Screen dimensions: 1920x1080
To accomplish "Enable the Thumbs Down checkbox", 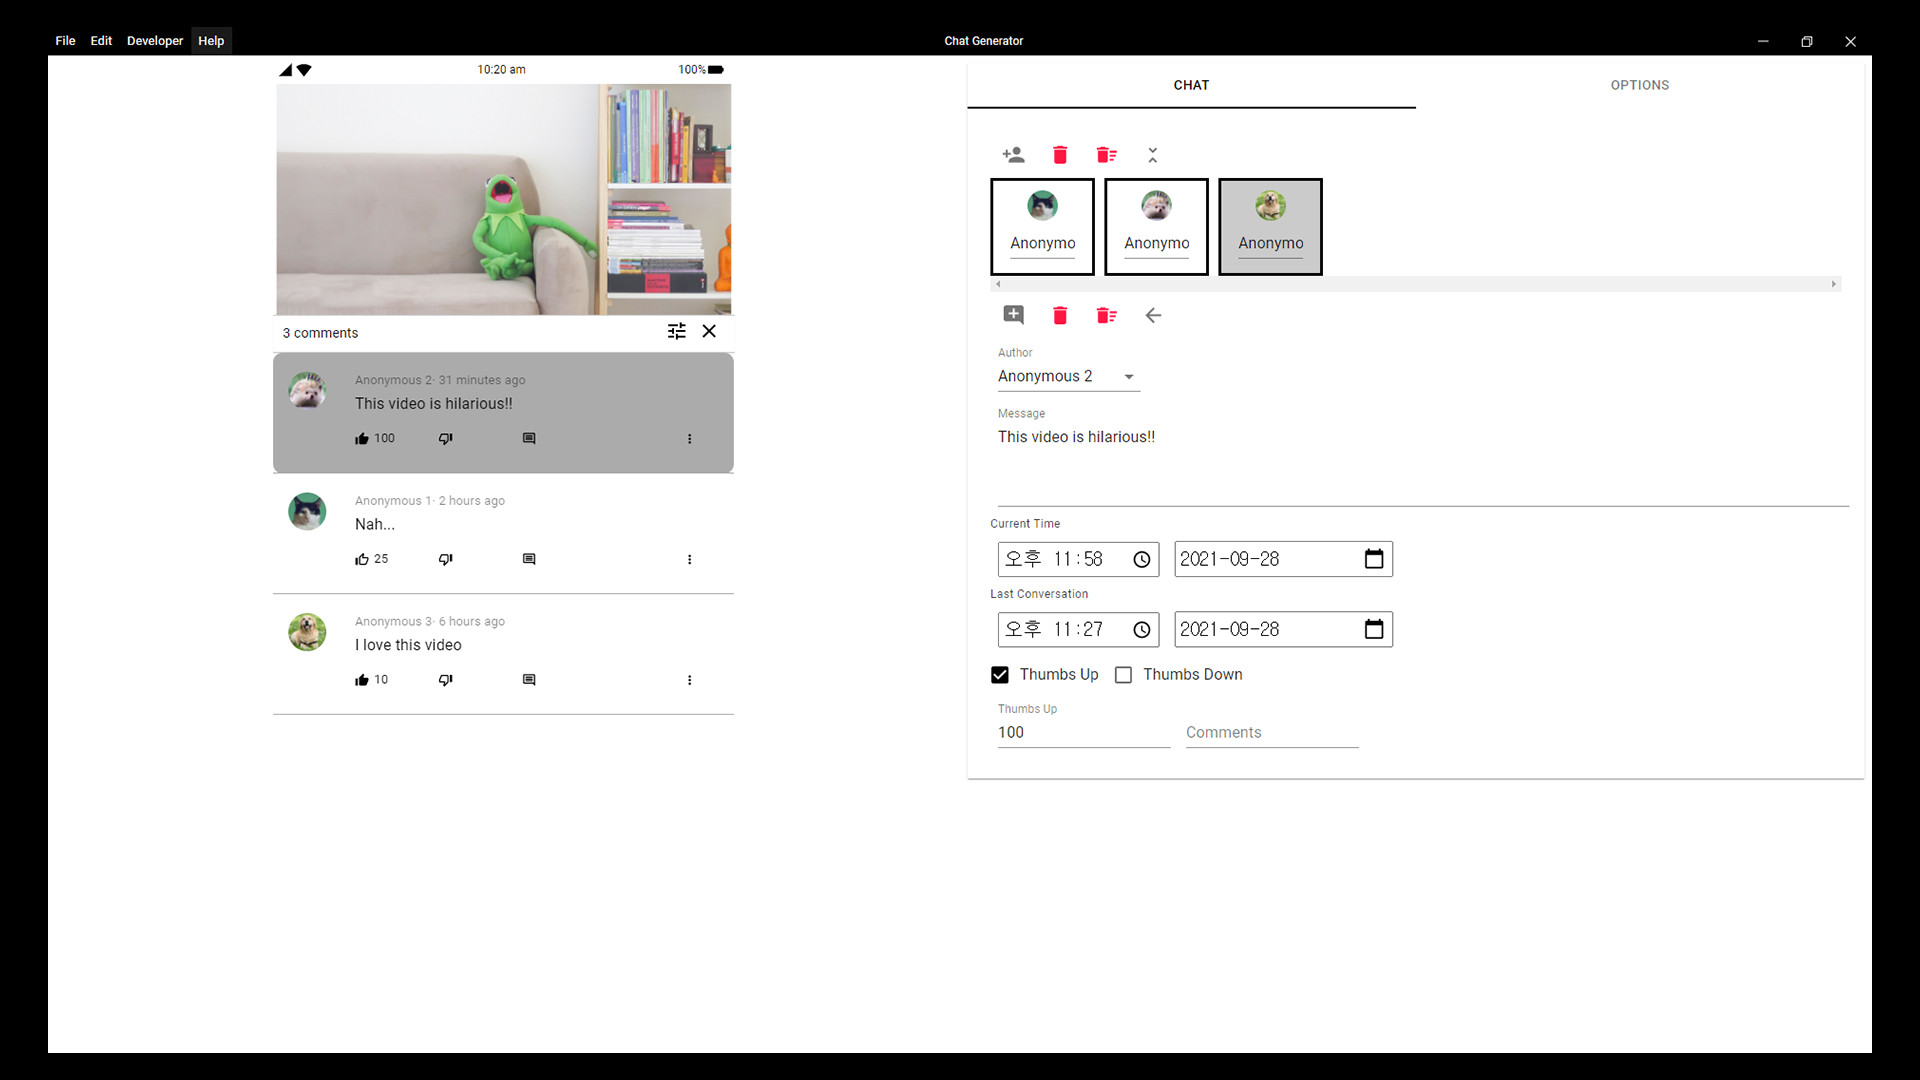I will (1122, 675).
